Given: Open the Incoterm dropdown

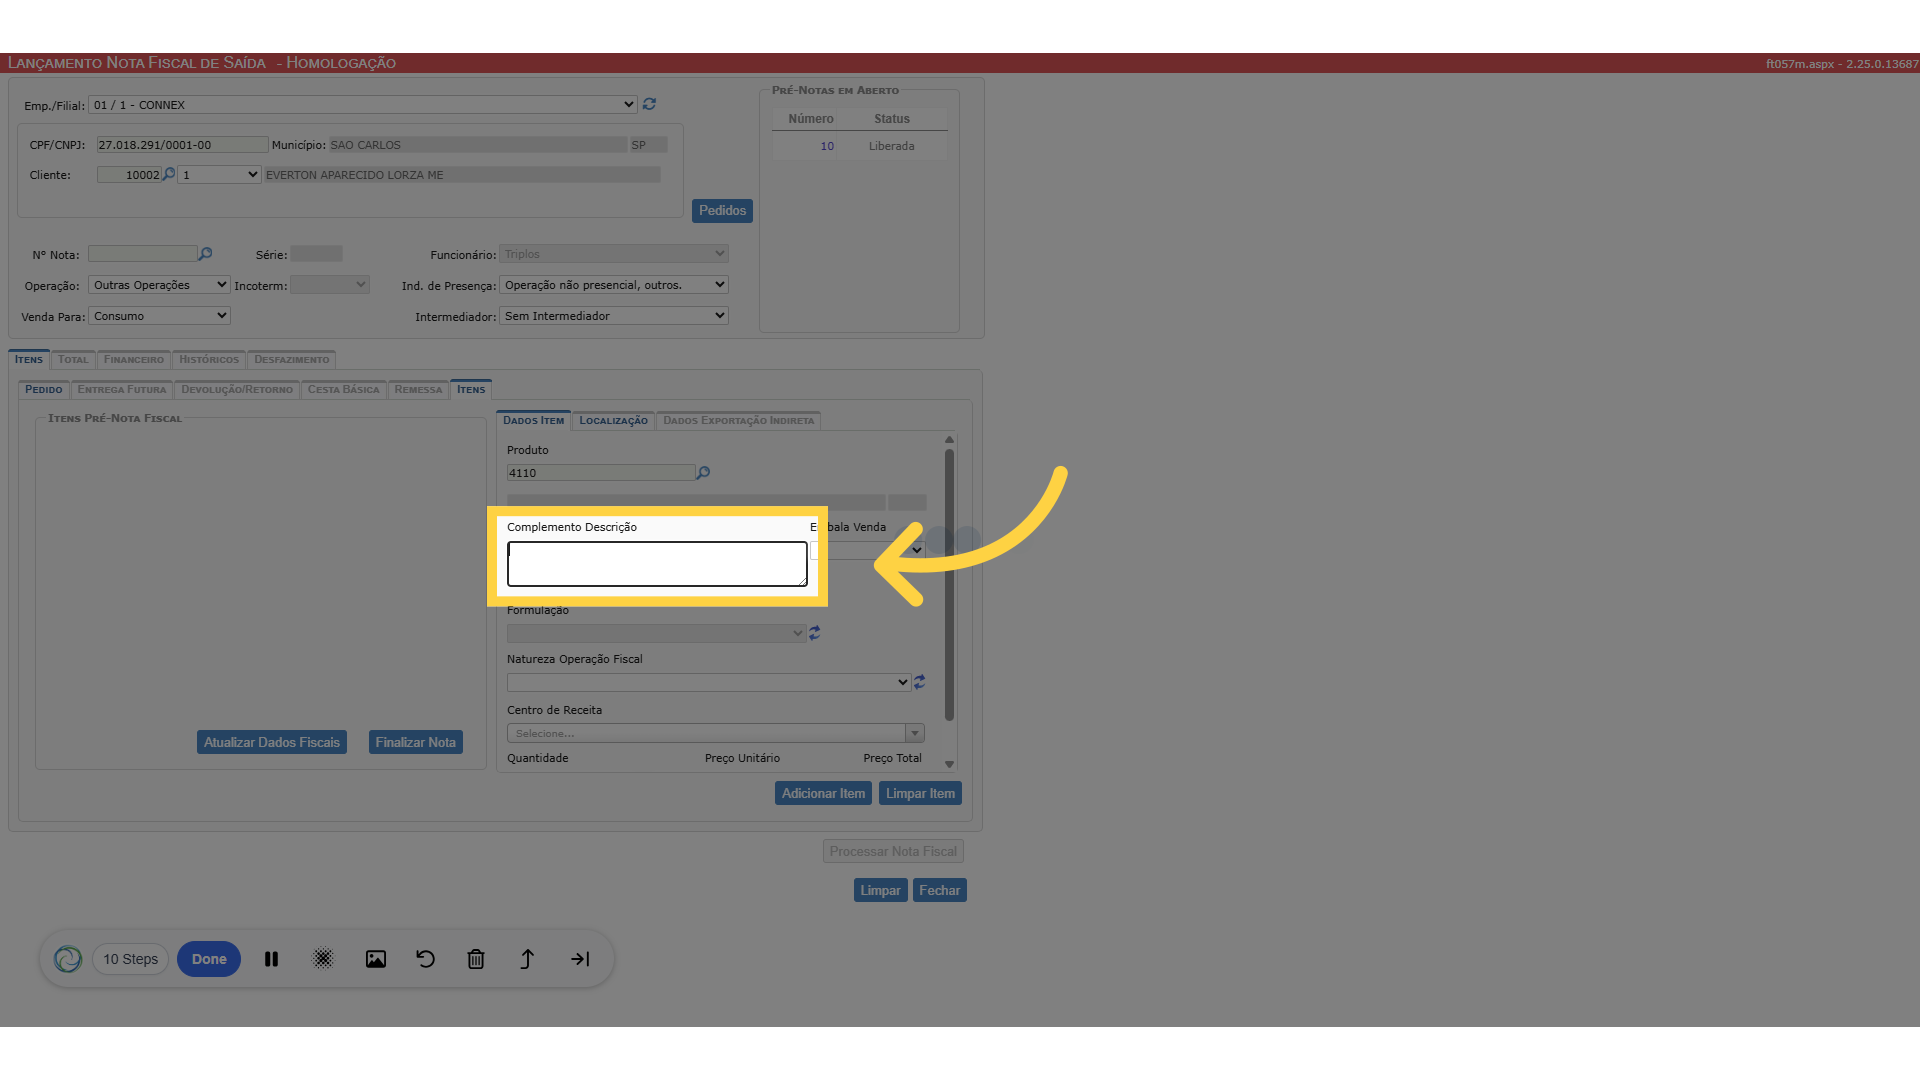Looking at the screenshot, I should tap(330, 285).
